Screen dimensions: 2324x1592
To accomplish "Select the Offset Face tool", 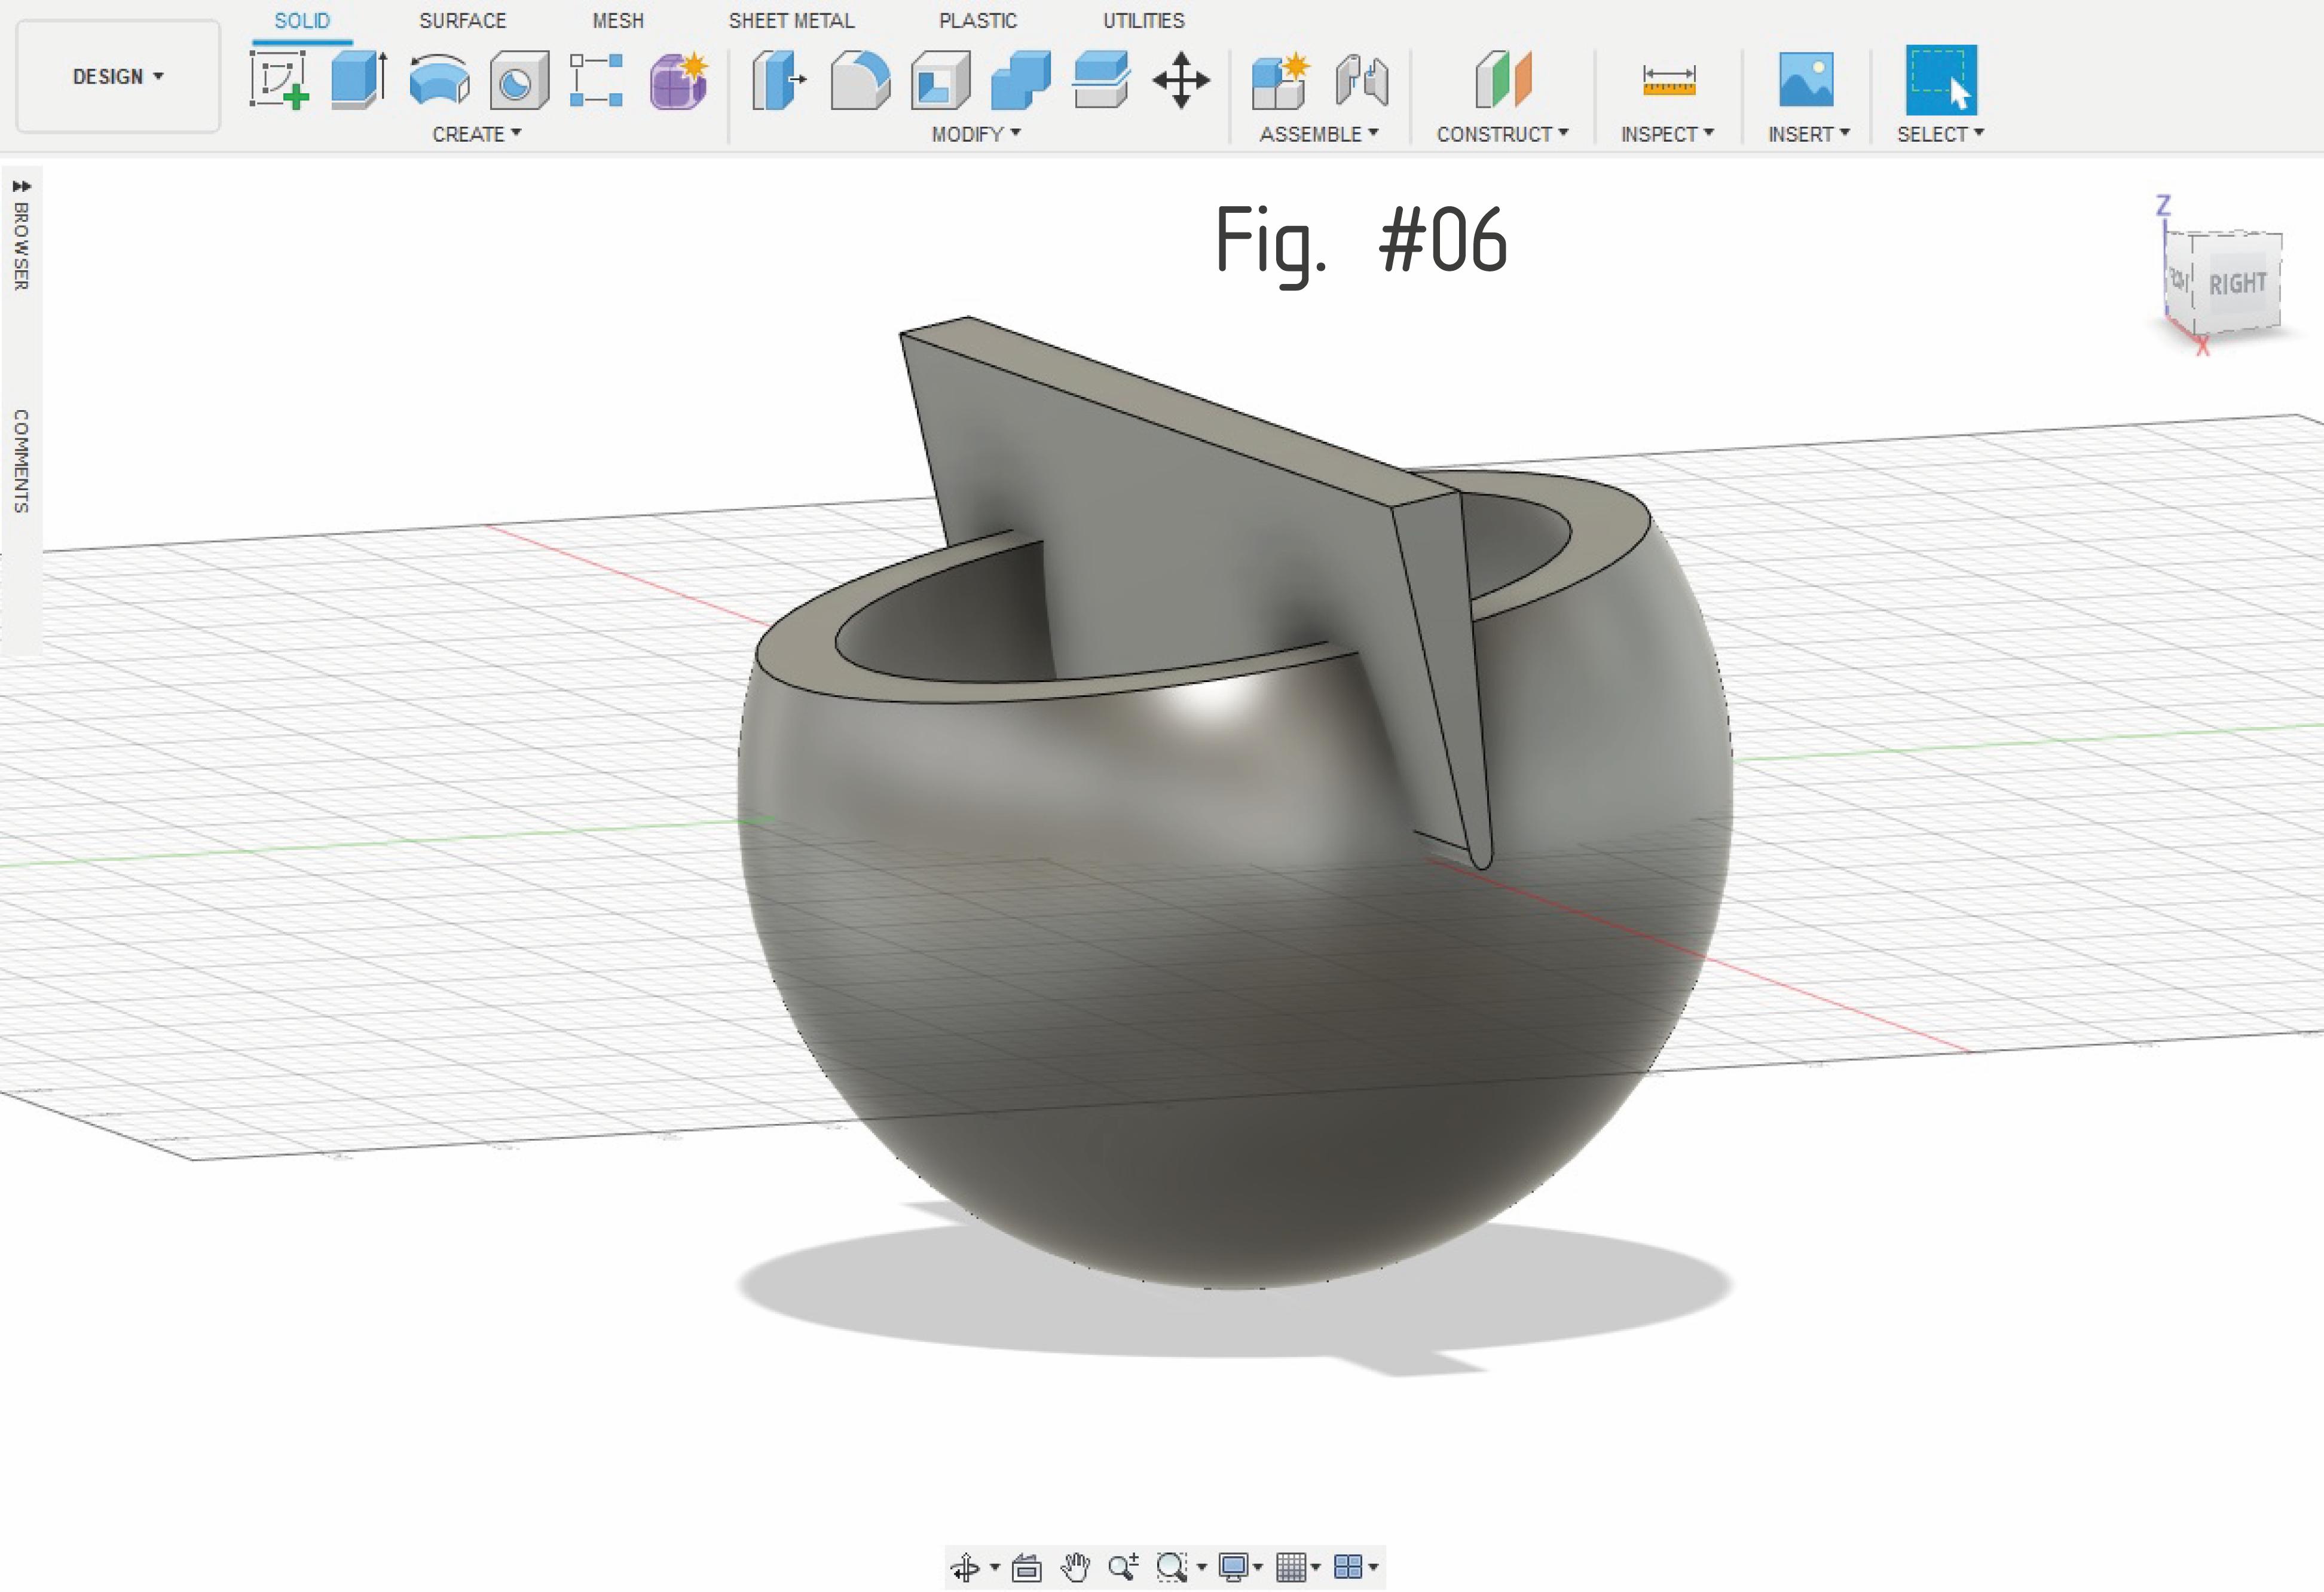I will [x=1101, y=80].
